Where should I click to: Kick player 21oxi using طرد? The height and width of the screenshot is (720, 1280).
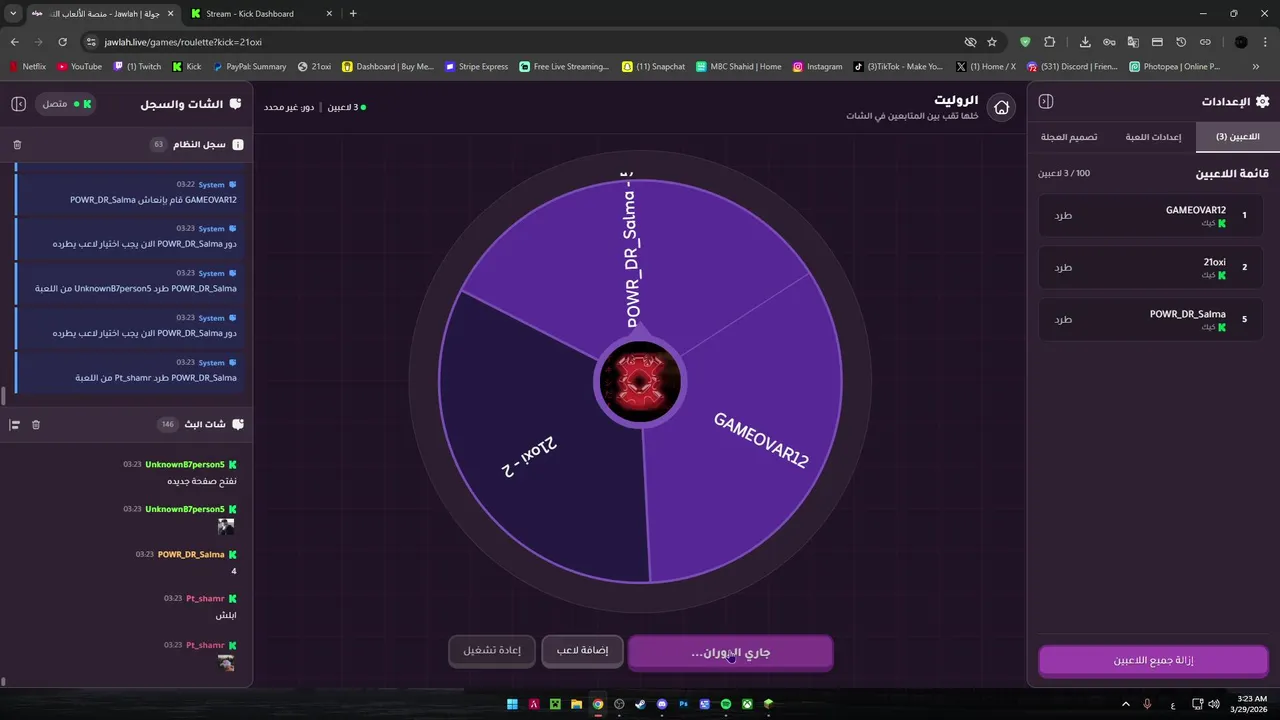click(1063, 267)
